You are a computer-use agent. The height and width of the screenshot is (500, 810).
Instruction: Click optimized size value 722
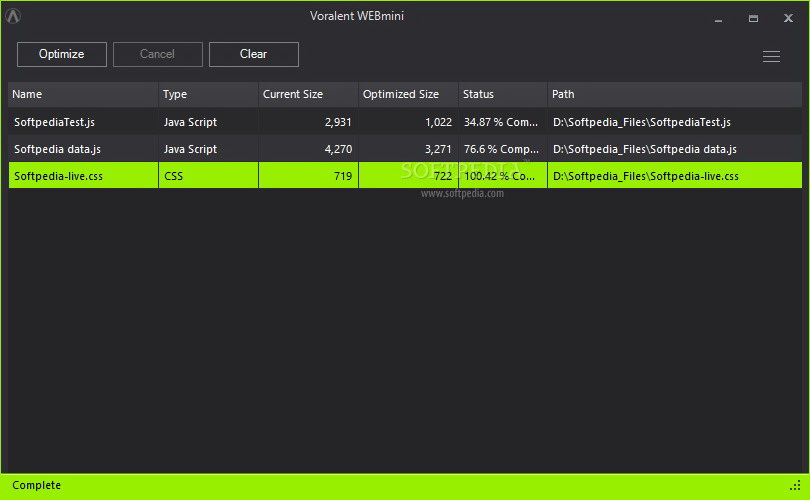(443, 176)
